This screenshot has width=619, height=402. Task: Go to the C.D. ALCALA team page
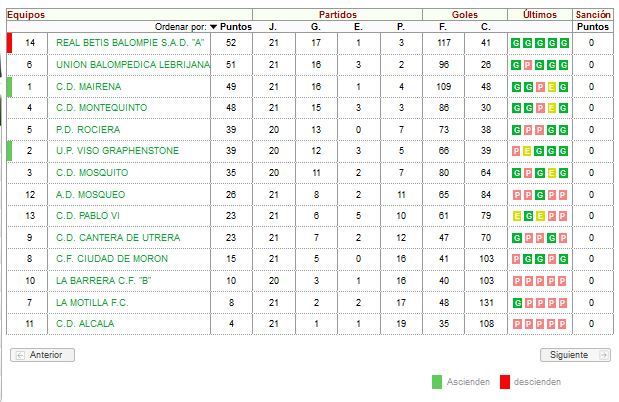click(85, 324)
